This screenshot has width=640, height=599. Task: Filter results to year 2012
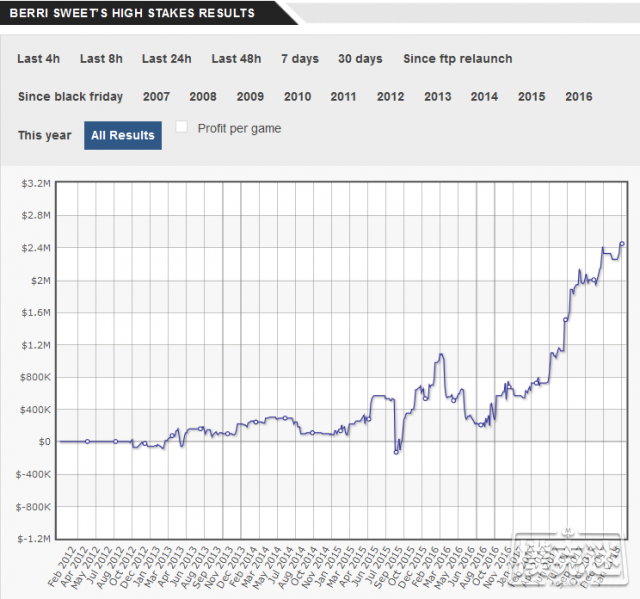[391, 97]
